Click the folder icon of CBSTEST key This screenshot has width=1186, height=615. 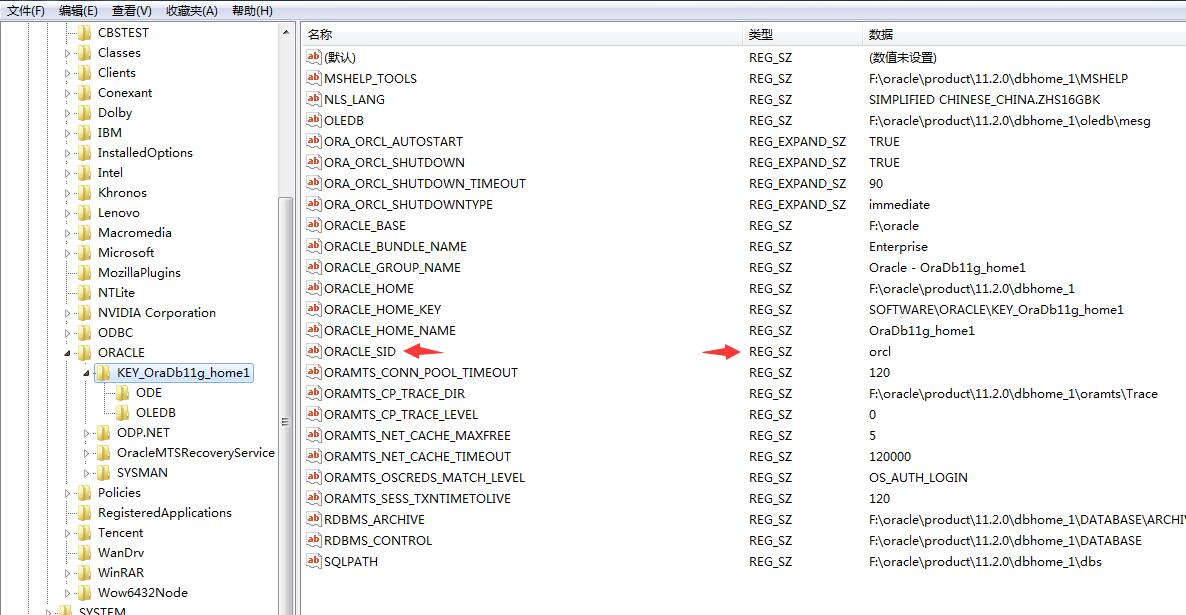pos(85,33)
